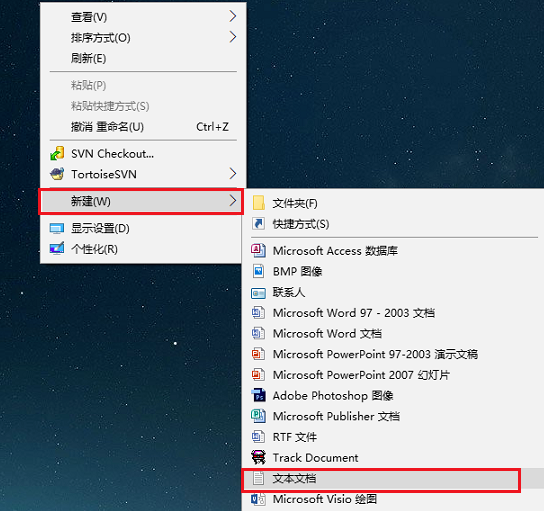Create new 文本文档 text file
The height and width of the screenshot is (511, 544).
(x=393, y=479)
